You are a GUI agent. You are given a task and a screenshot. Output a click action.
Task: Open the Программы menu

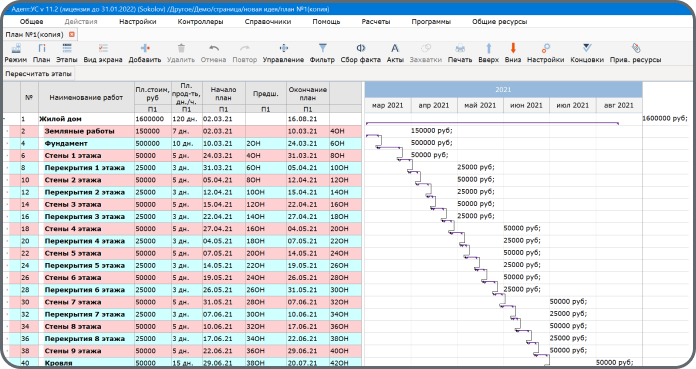(431, 21)
